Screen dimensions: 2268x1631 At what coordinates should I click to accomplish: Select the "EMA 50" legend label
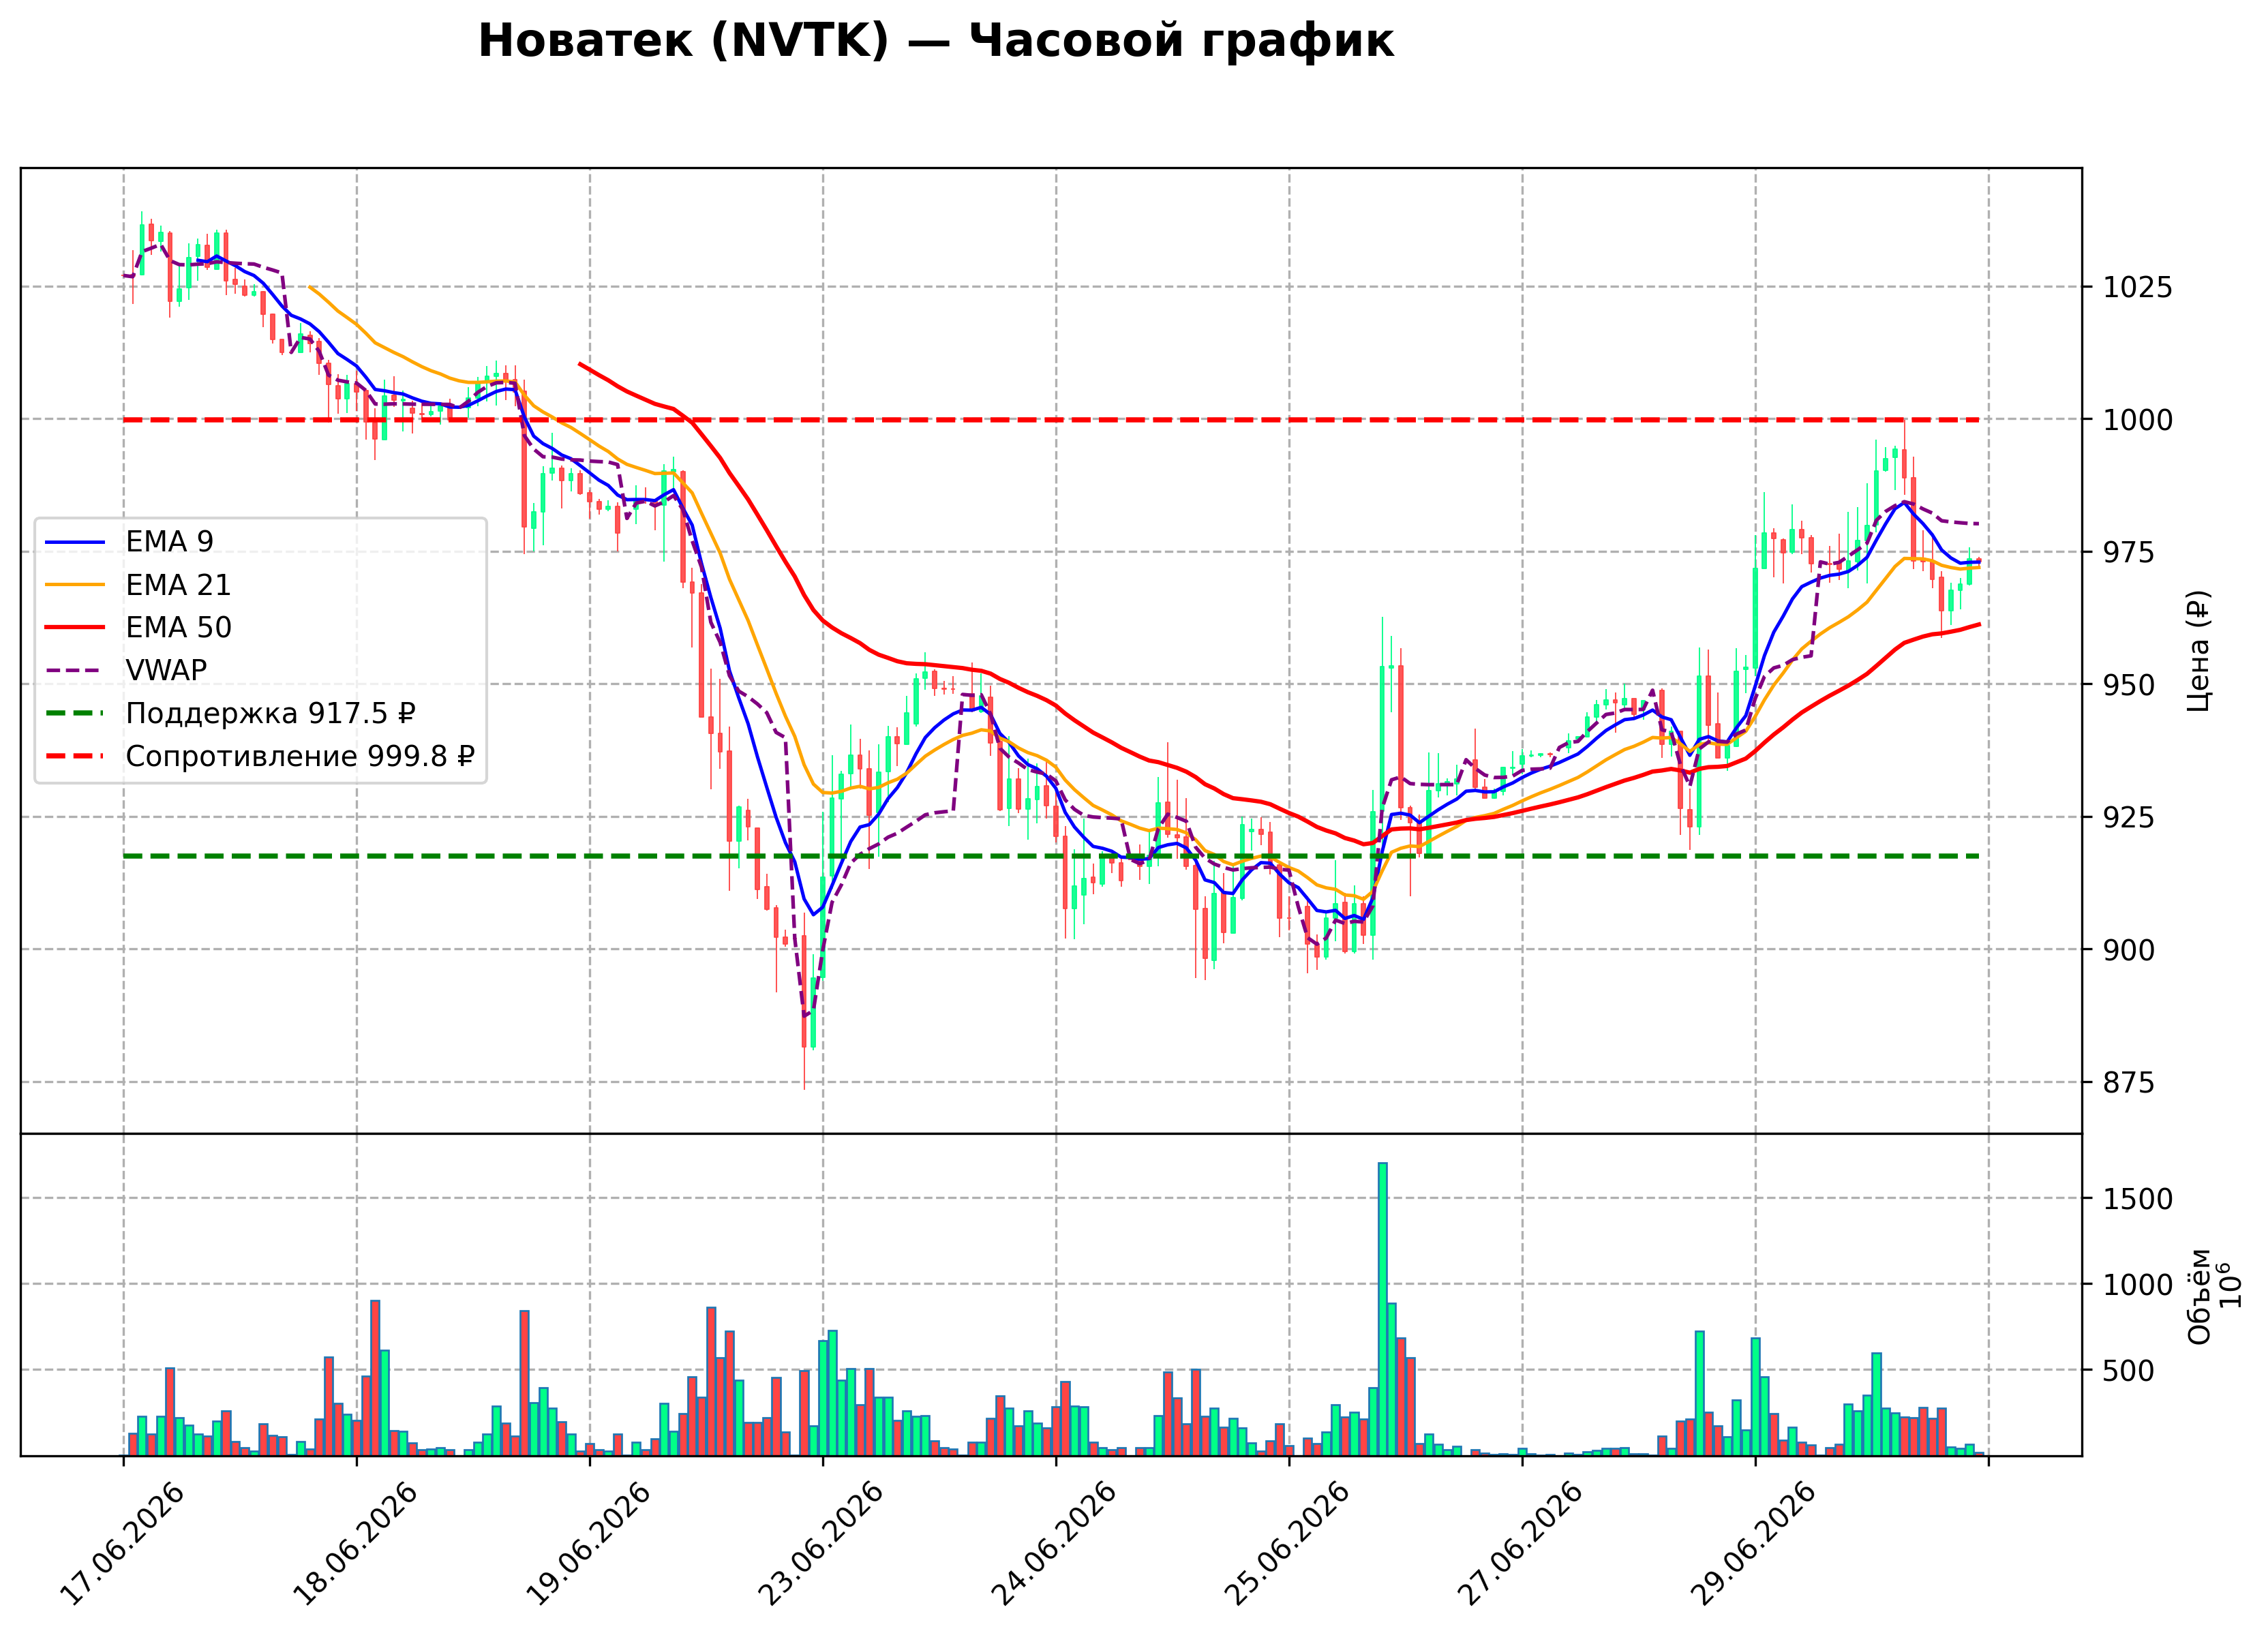click(178, 628)
